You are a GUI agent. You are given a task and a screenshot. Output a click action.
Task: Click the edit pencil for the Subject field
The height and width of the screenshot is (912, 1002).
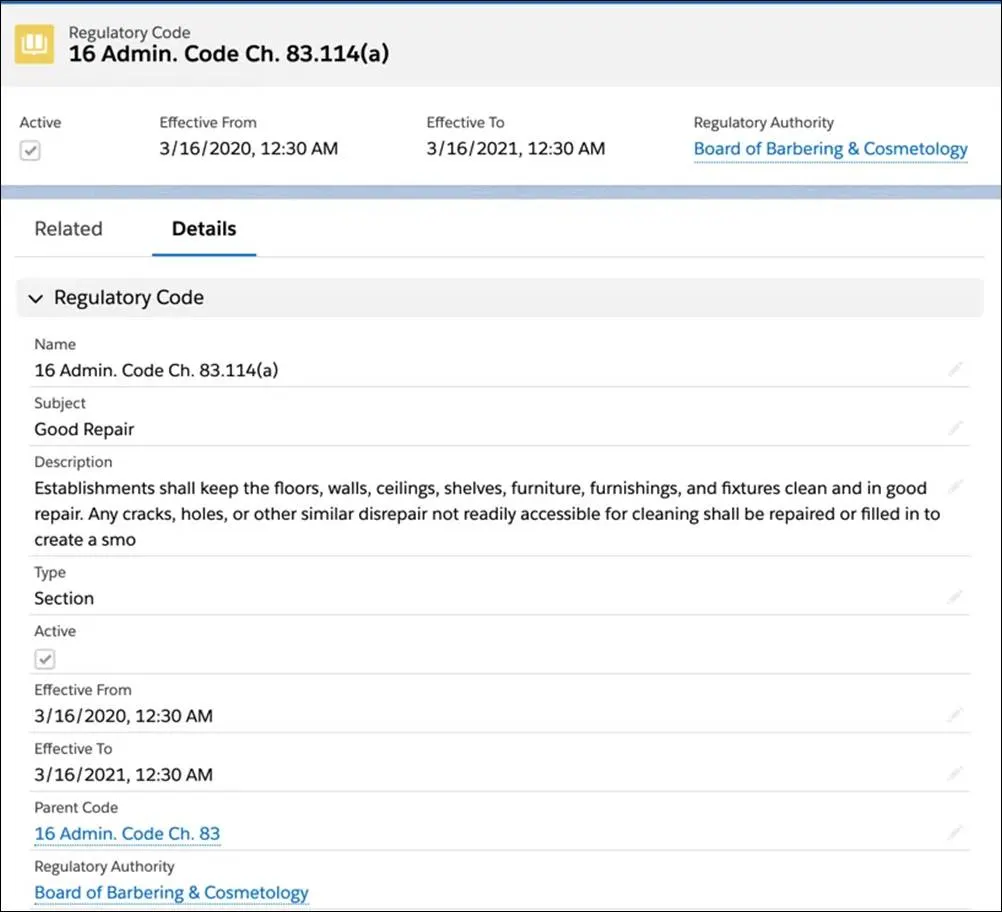pos(955,427)
